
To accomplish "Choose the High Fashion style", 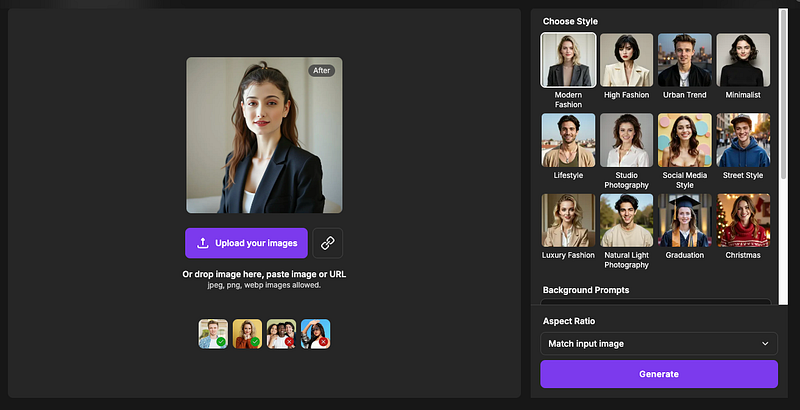I will click(626, 60).
